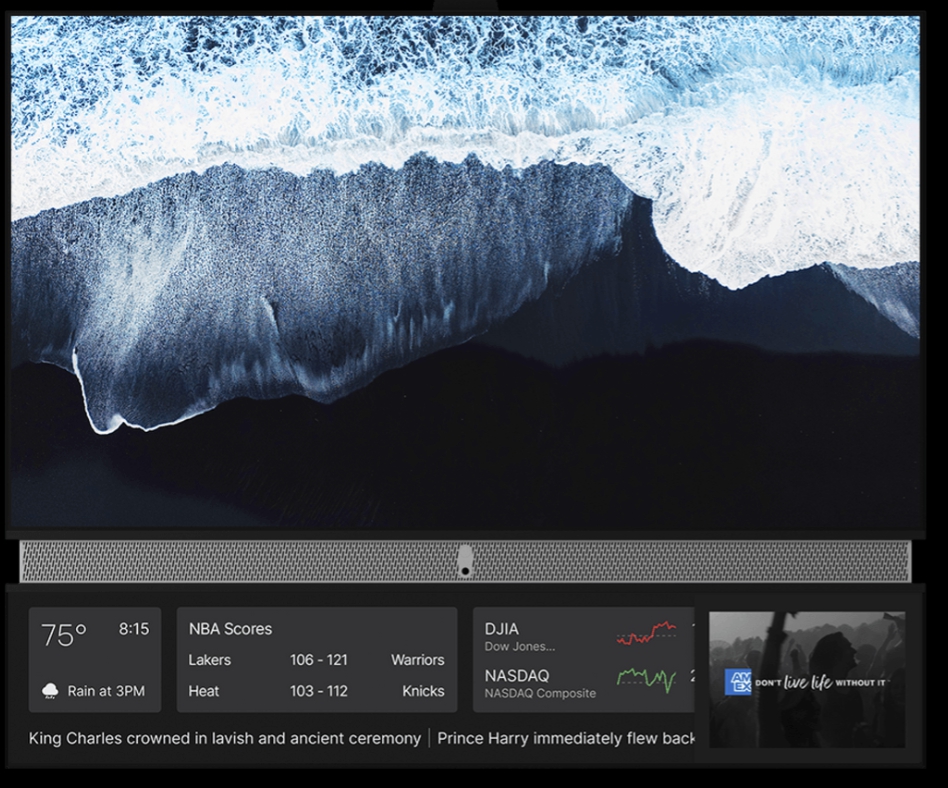Click the rain cloud weather icon
This screenshot has height=788, width=948.
click(50, 691)
